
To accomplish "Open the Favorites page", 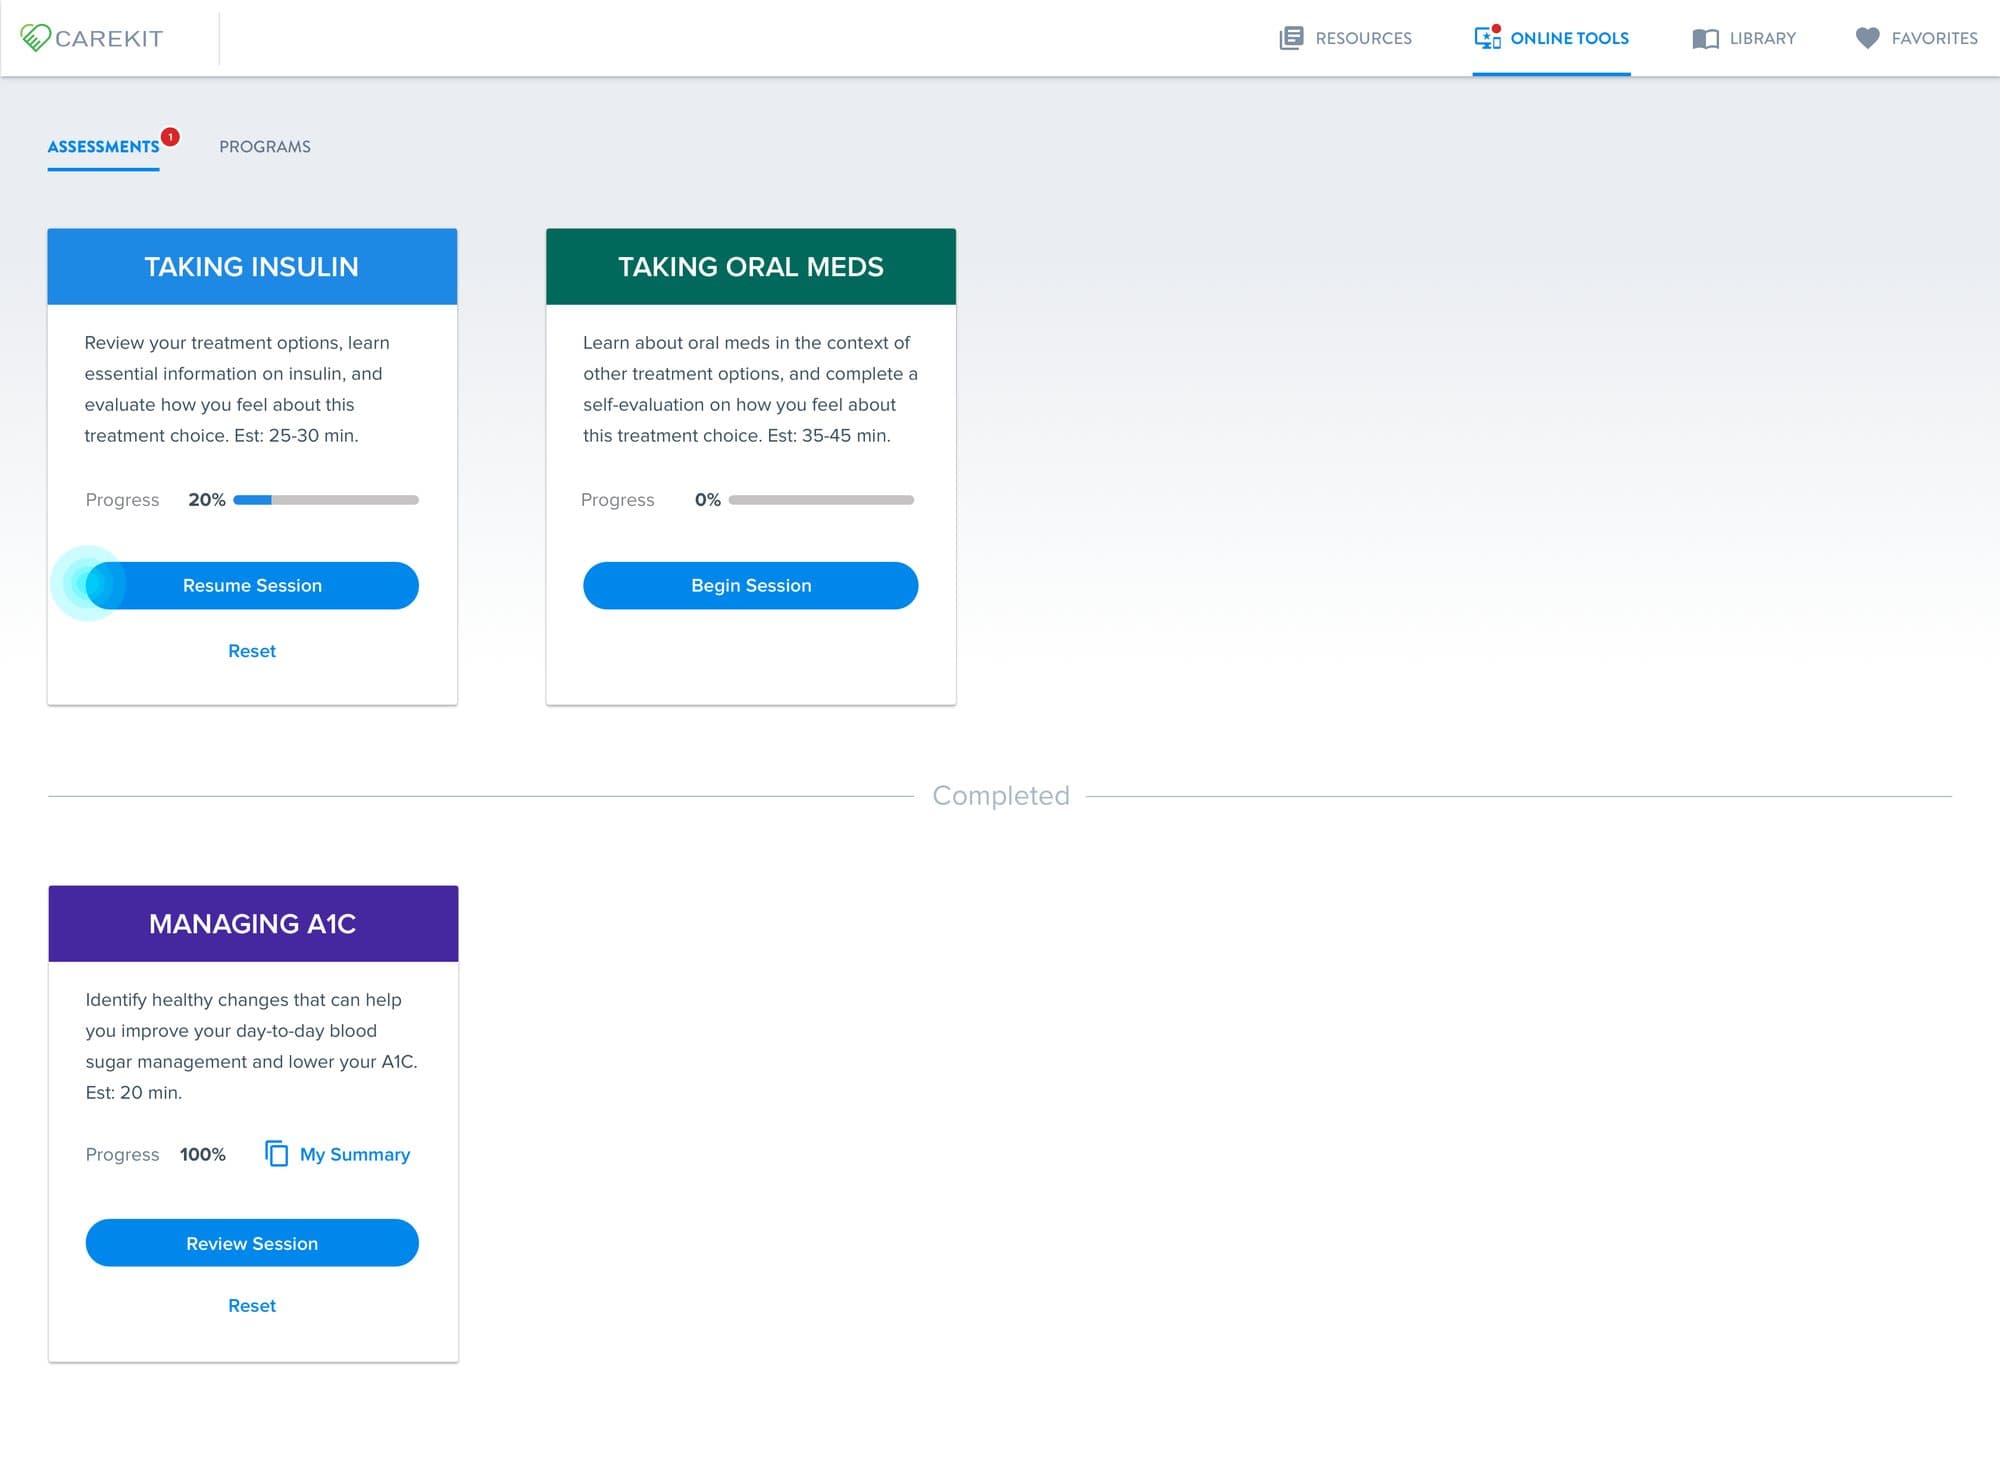I will pyautogui.click(x=1916, y=38).
